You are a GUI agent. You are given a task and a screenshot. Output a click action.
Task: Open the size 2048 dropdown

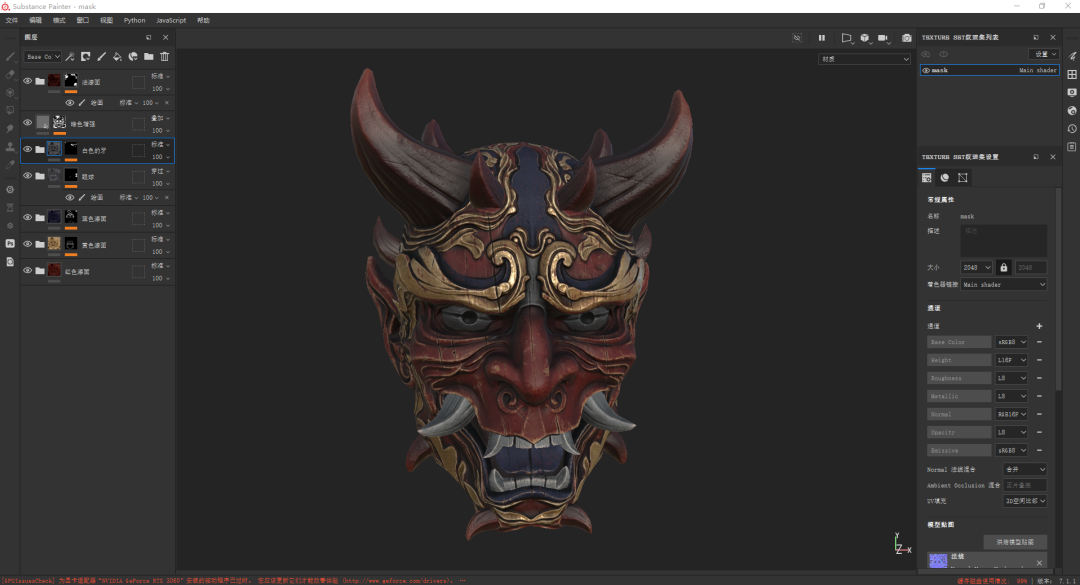pos(977,267)
